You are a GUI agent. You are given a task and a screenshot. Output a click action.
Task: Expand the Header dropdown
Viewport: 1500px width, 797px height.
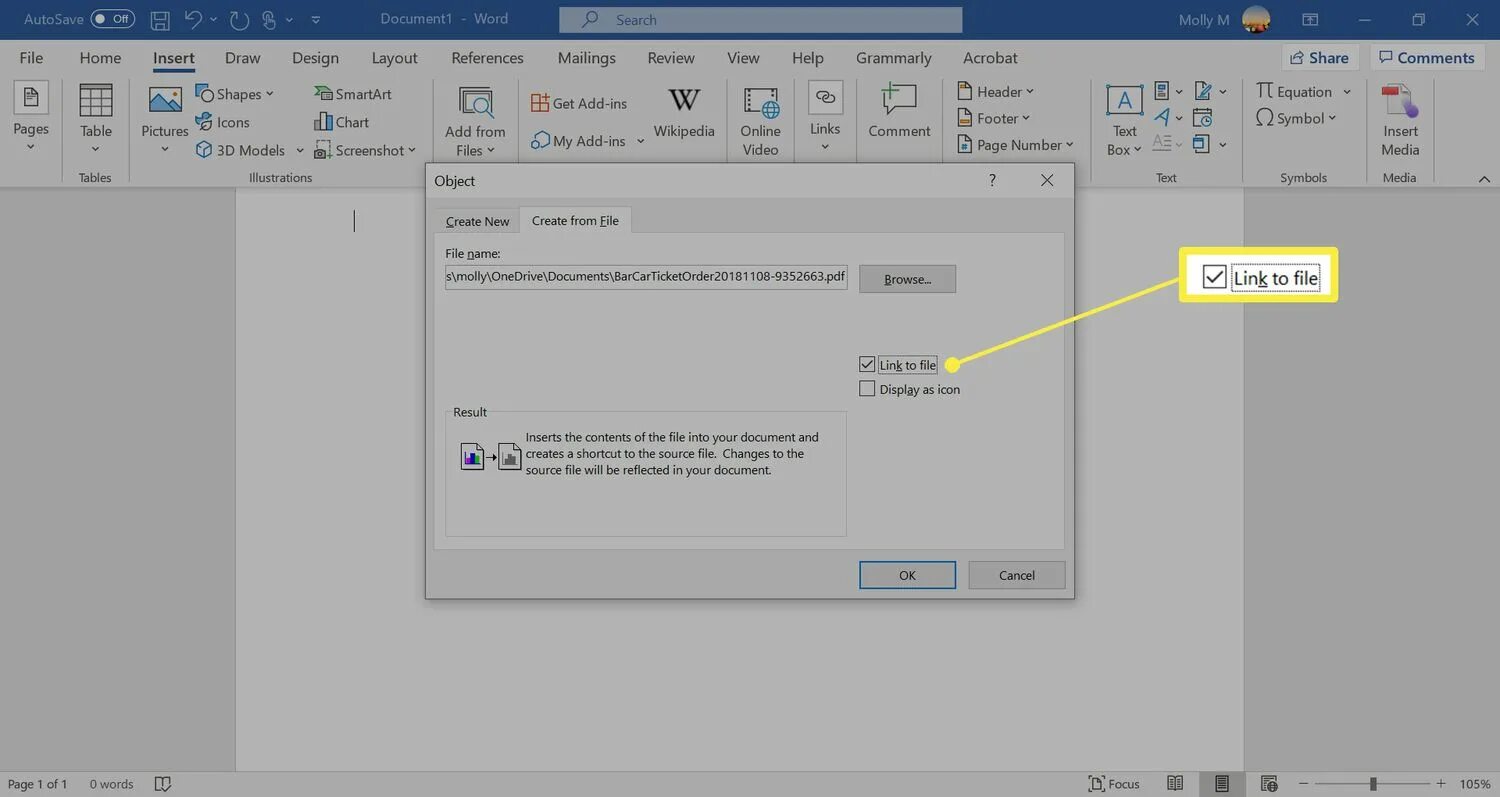tap(1030, 92)
